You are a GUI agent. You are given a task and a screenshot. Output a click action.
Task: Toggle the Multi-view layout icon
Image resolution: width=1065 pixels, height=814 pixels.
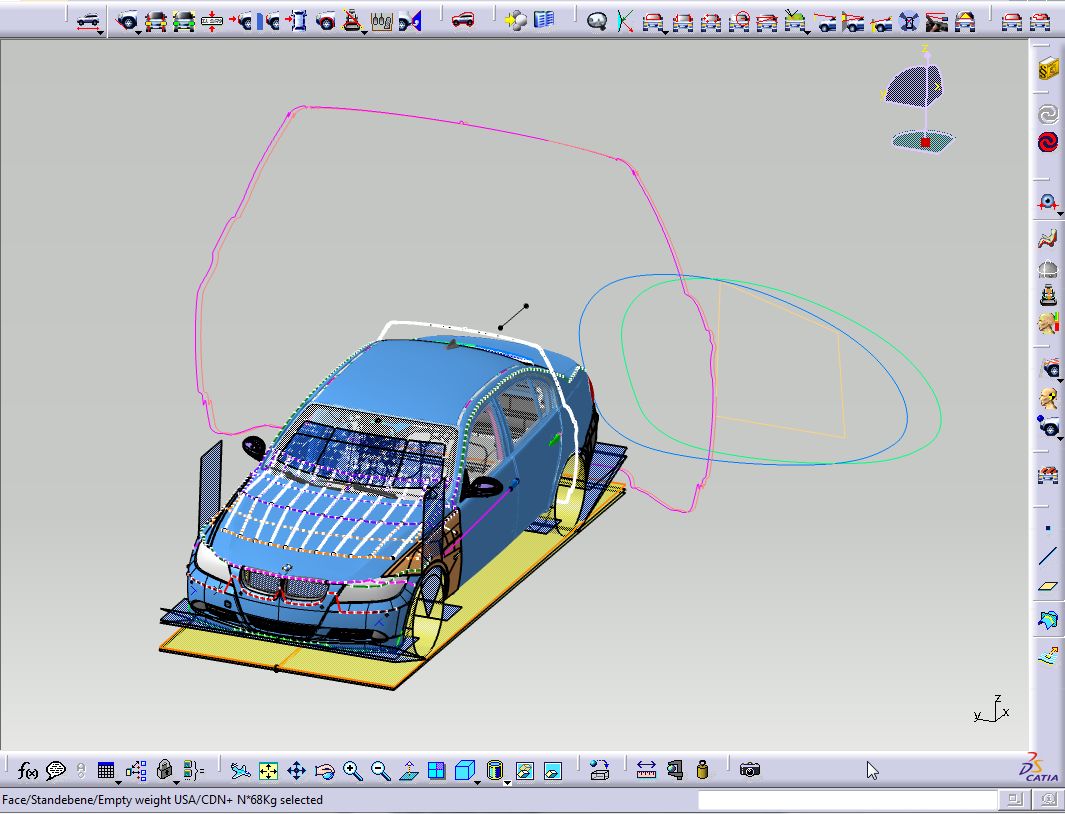tap(436, 770)
